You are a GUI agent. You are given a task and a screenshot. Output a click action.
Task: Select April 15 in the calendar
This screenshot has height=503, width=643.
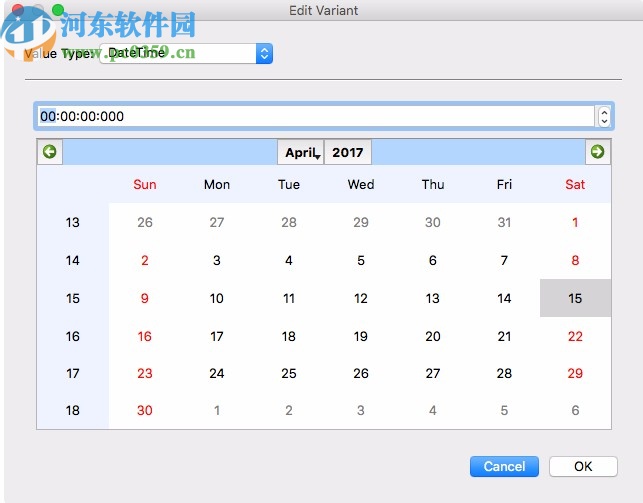tap(575, 298)
